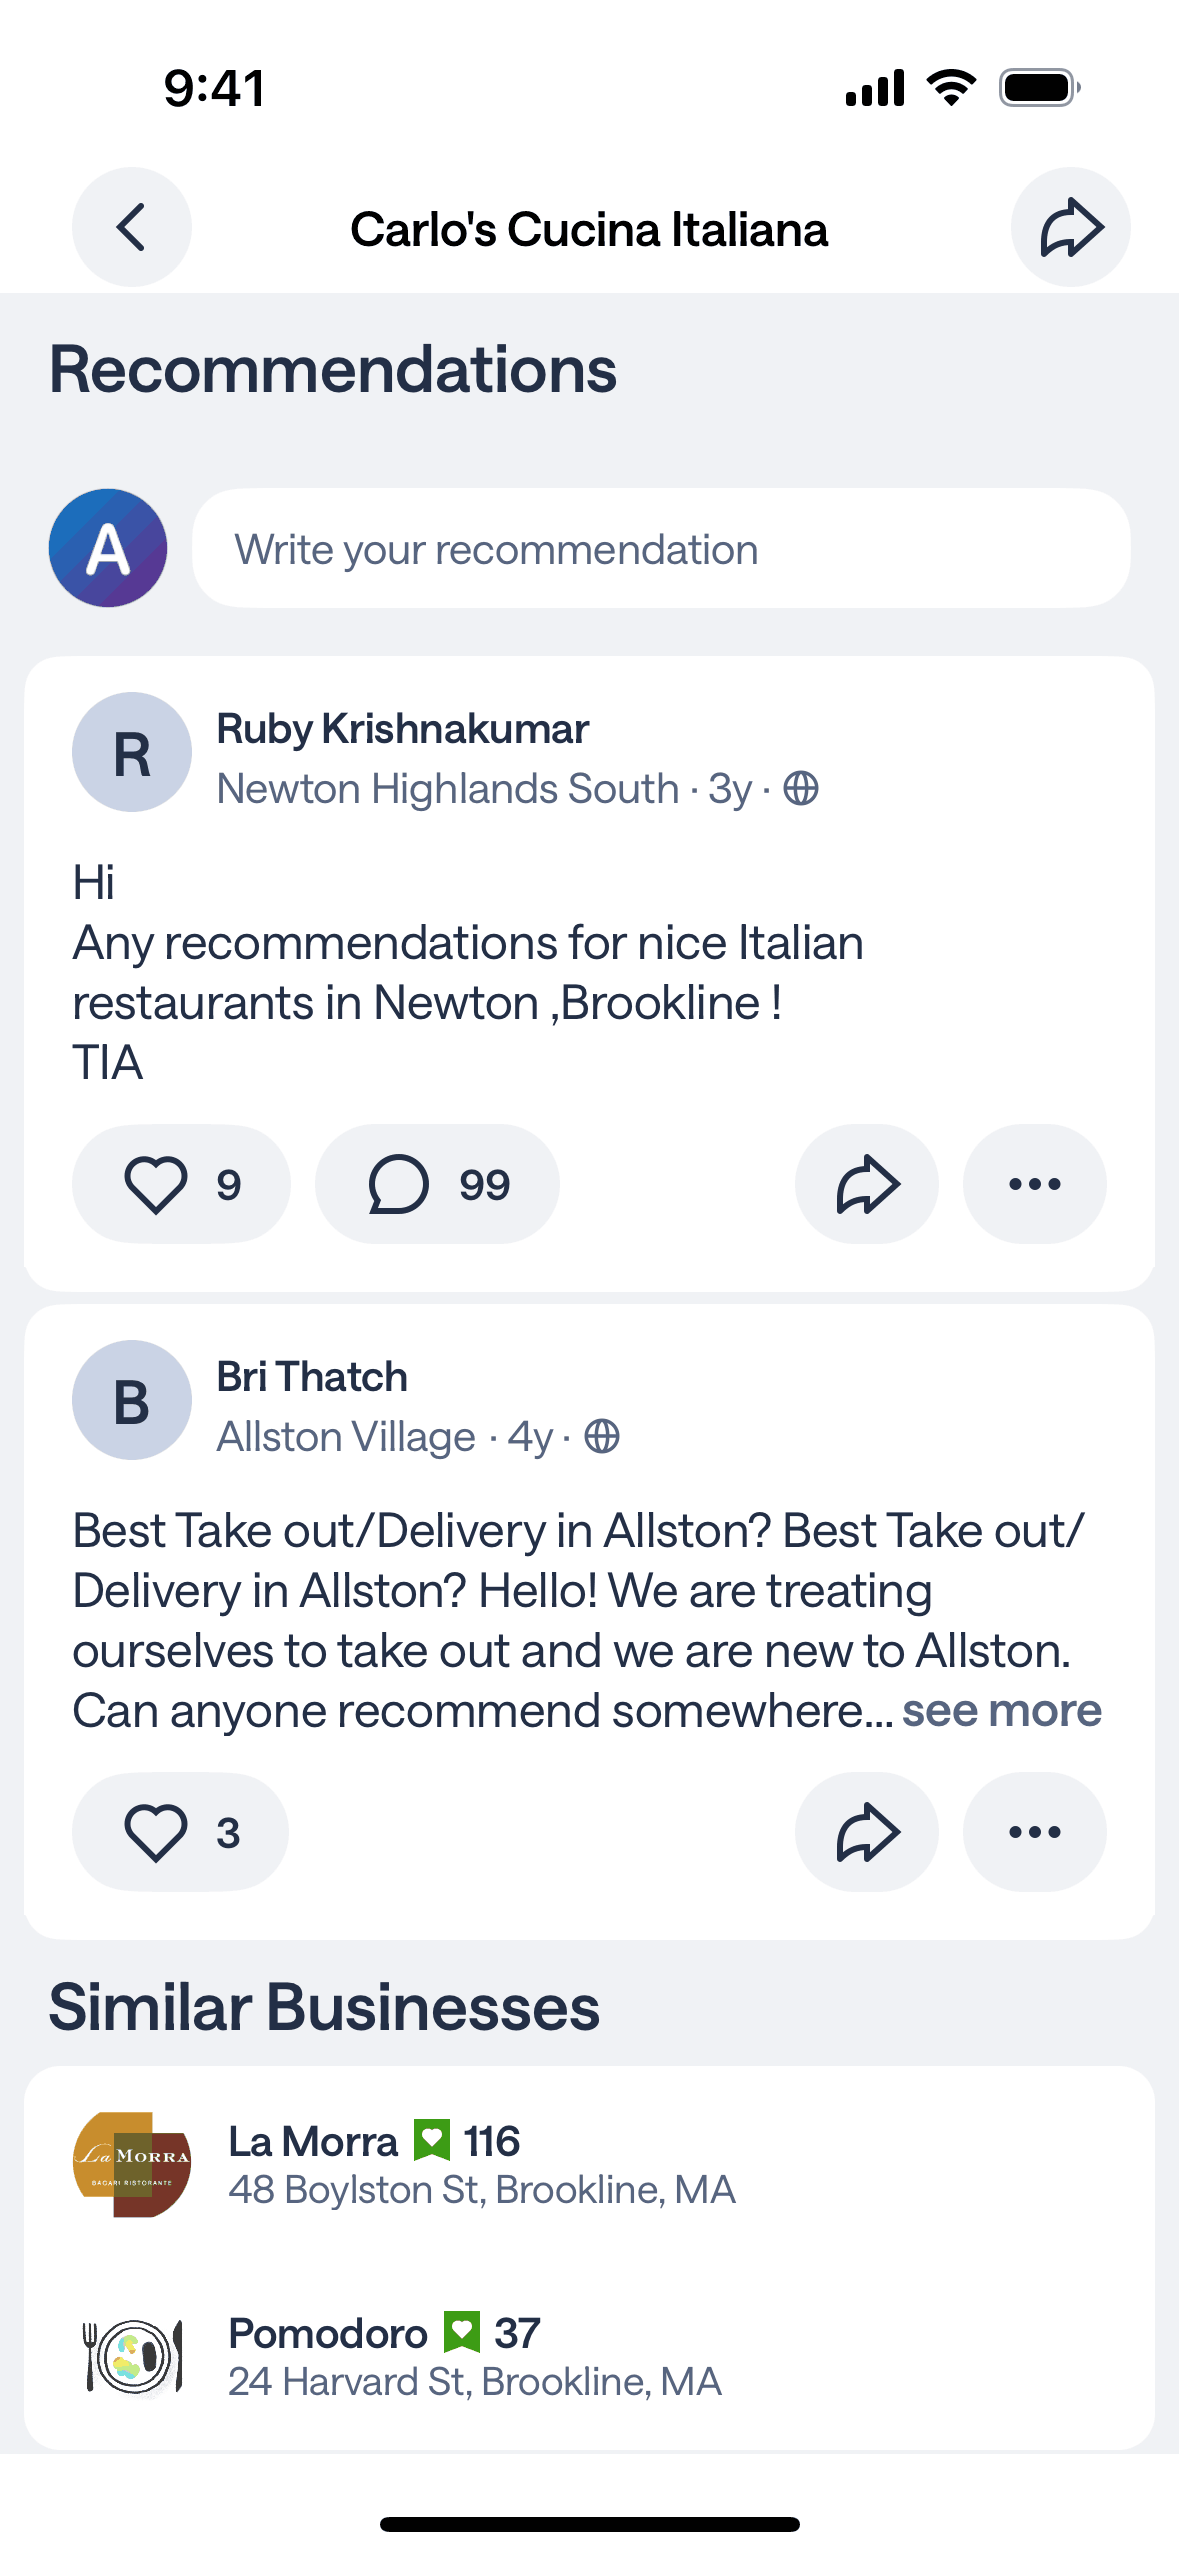Open Pomodoro business listing
The height and width of the screenshot is (2556, 1179).
[x=475, y=2357]
